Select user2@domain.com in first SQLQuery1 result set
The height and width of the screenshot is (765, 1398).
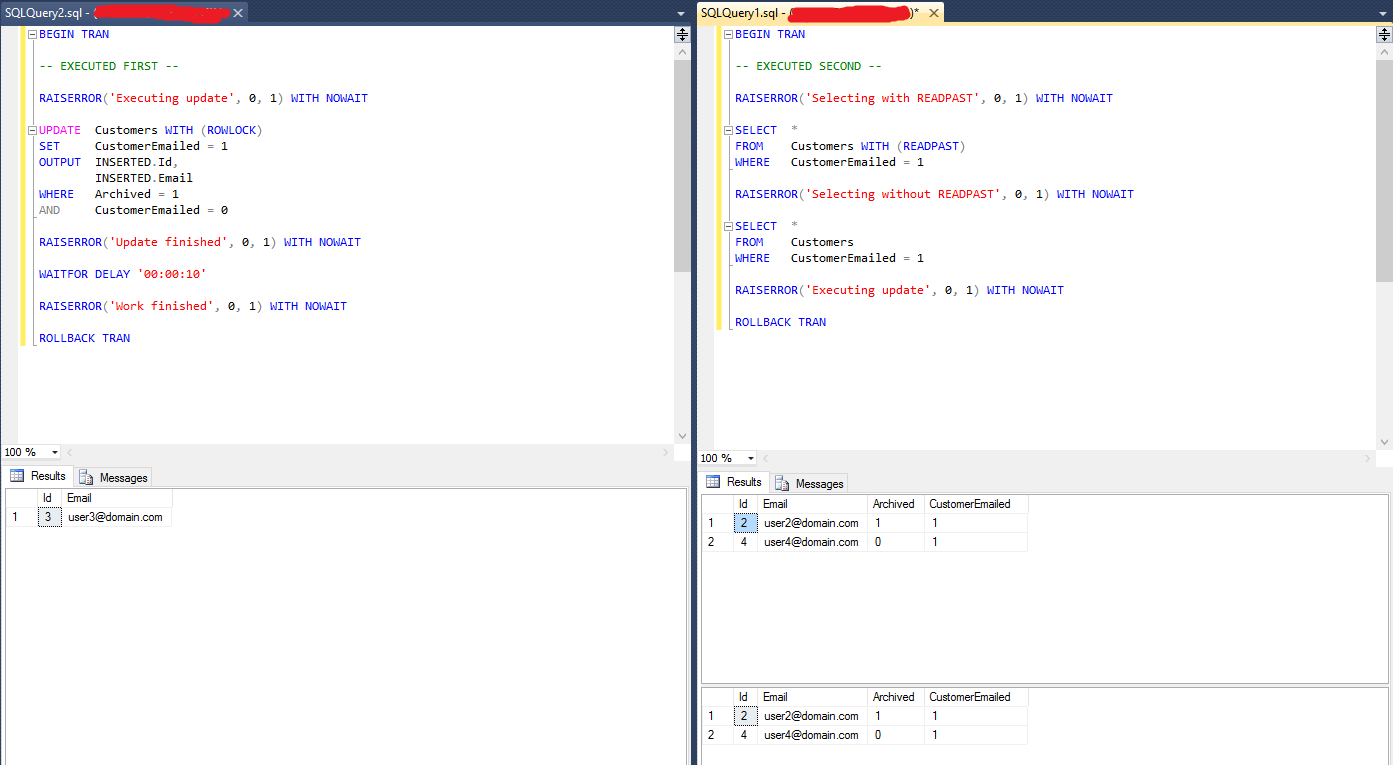(x=812, y=523)
